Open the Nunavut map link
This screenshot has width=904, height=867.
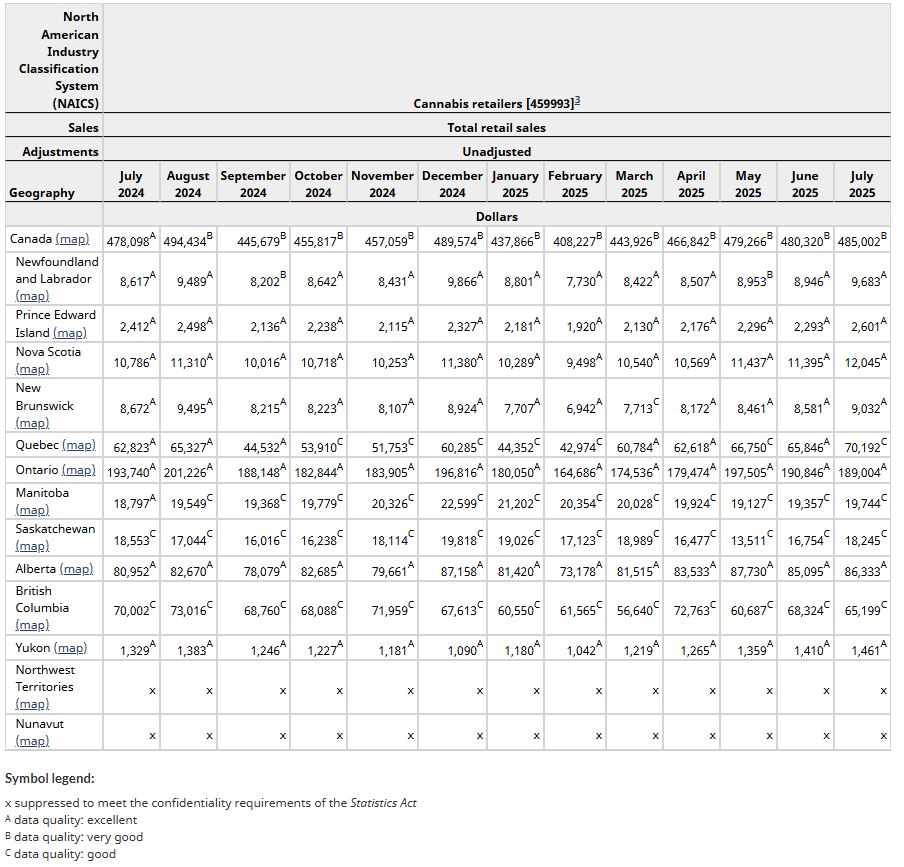[32, 741]
